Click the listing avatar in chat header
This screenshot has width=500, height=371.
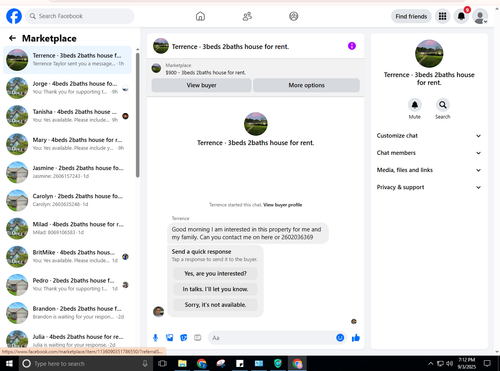point(161,46)
